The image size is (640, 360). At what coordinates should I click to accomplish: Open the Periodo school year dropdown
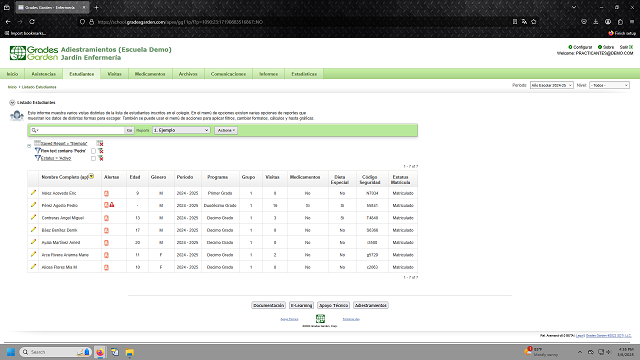(x=551, y=85)
